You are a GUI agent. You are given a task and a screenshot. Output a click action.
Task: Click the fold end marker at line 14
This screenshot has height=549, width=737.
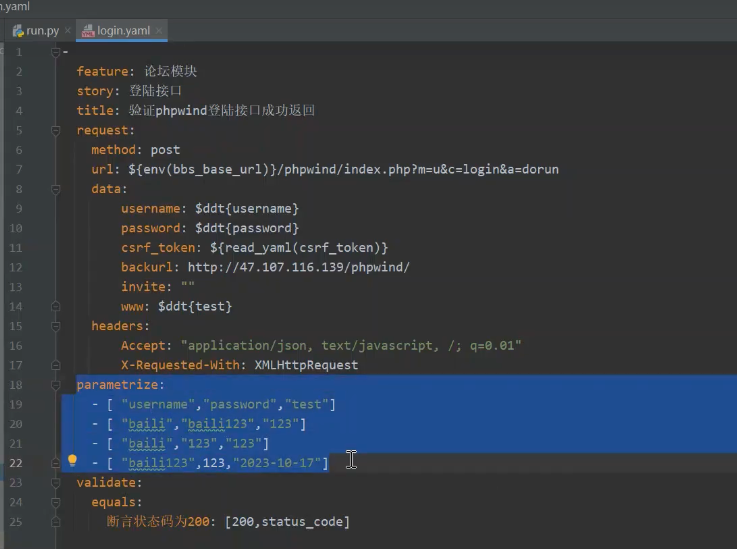(x=55, y=306)
